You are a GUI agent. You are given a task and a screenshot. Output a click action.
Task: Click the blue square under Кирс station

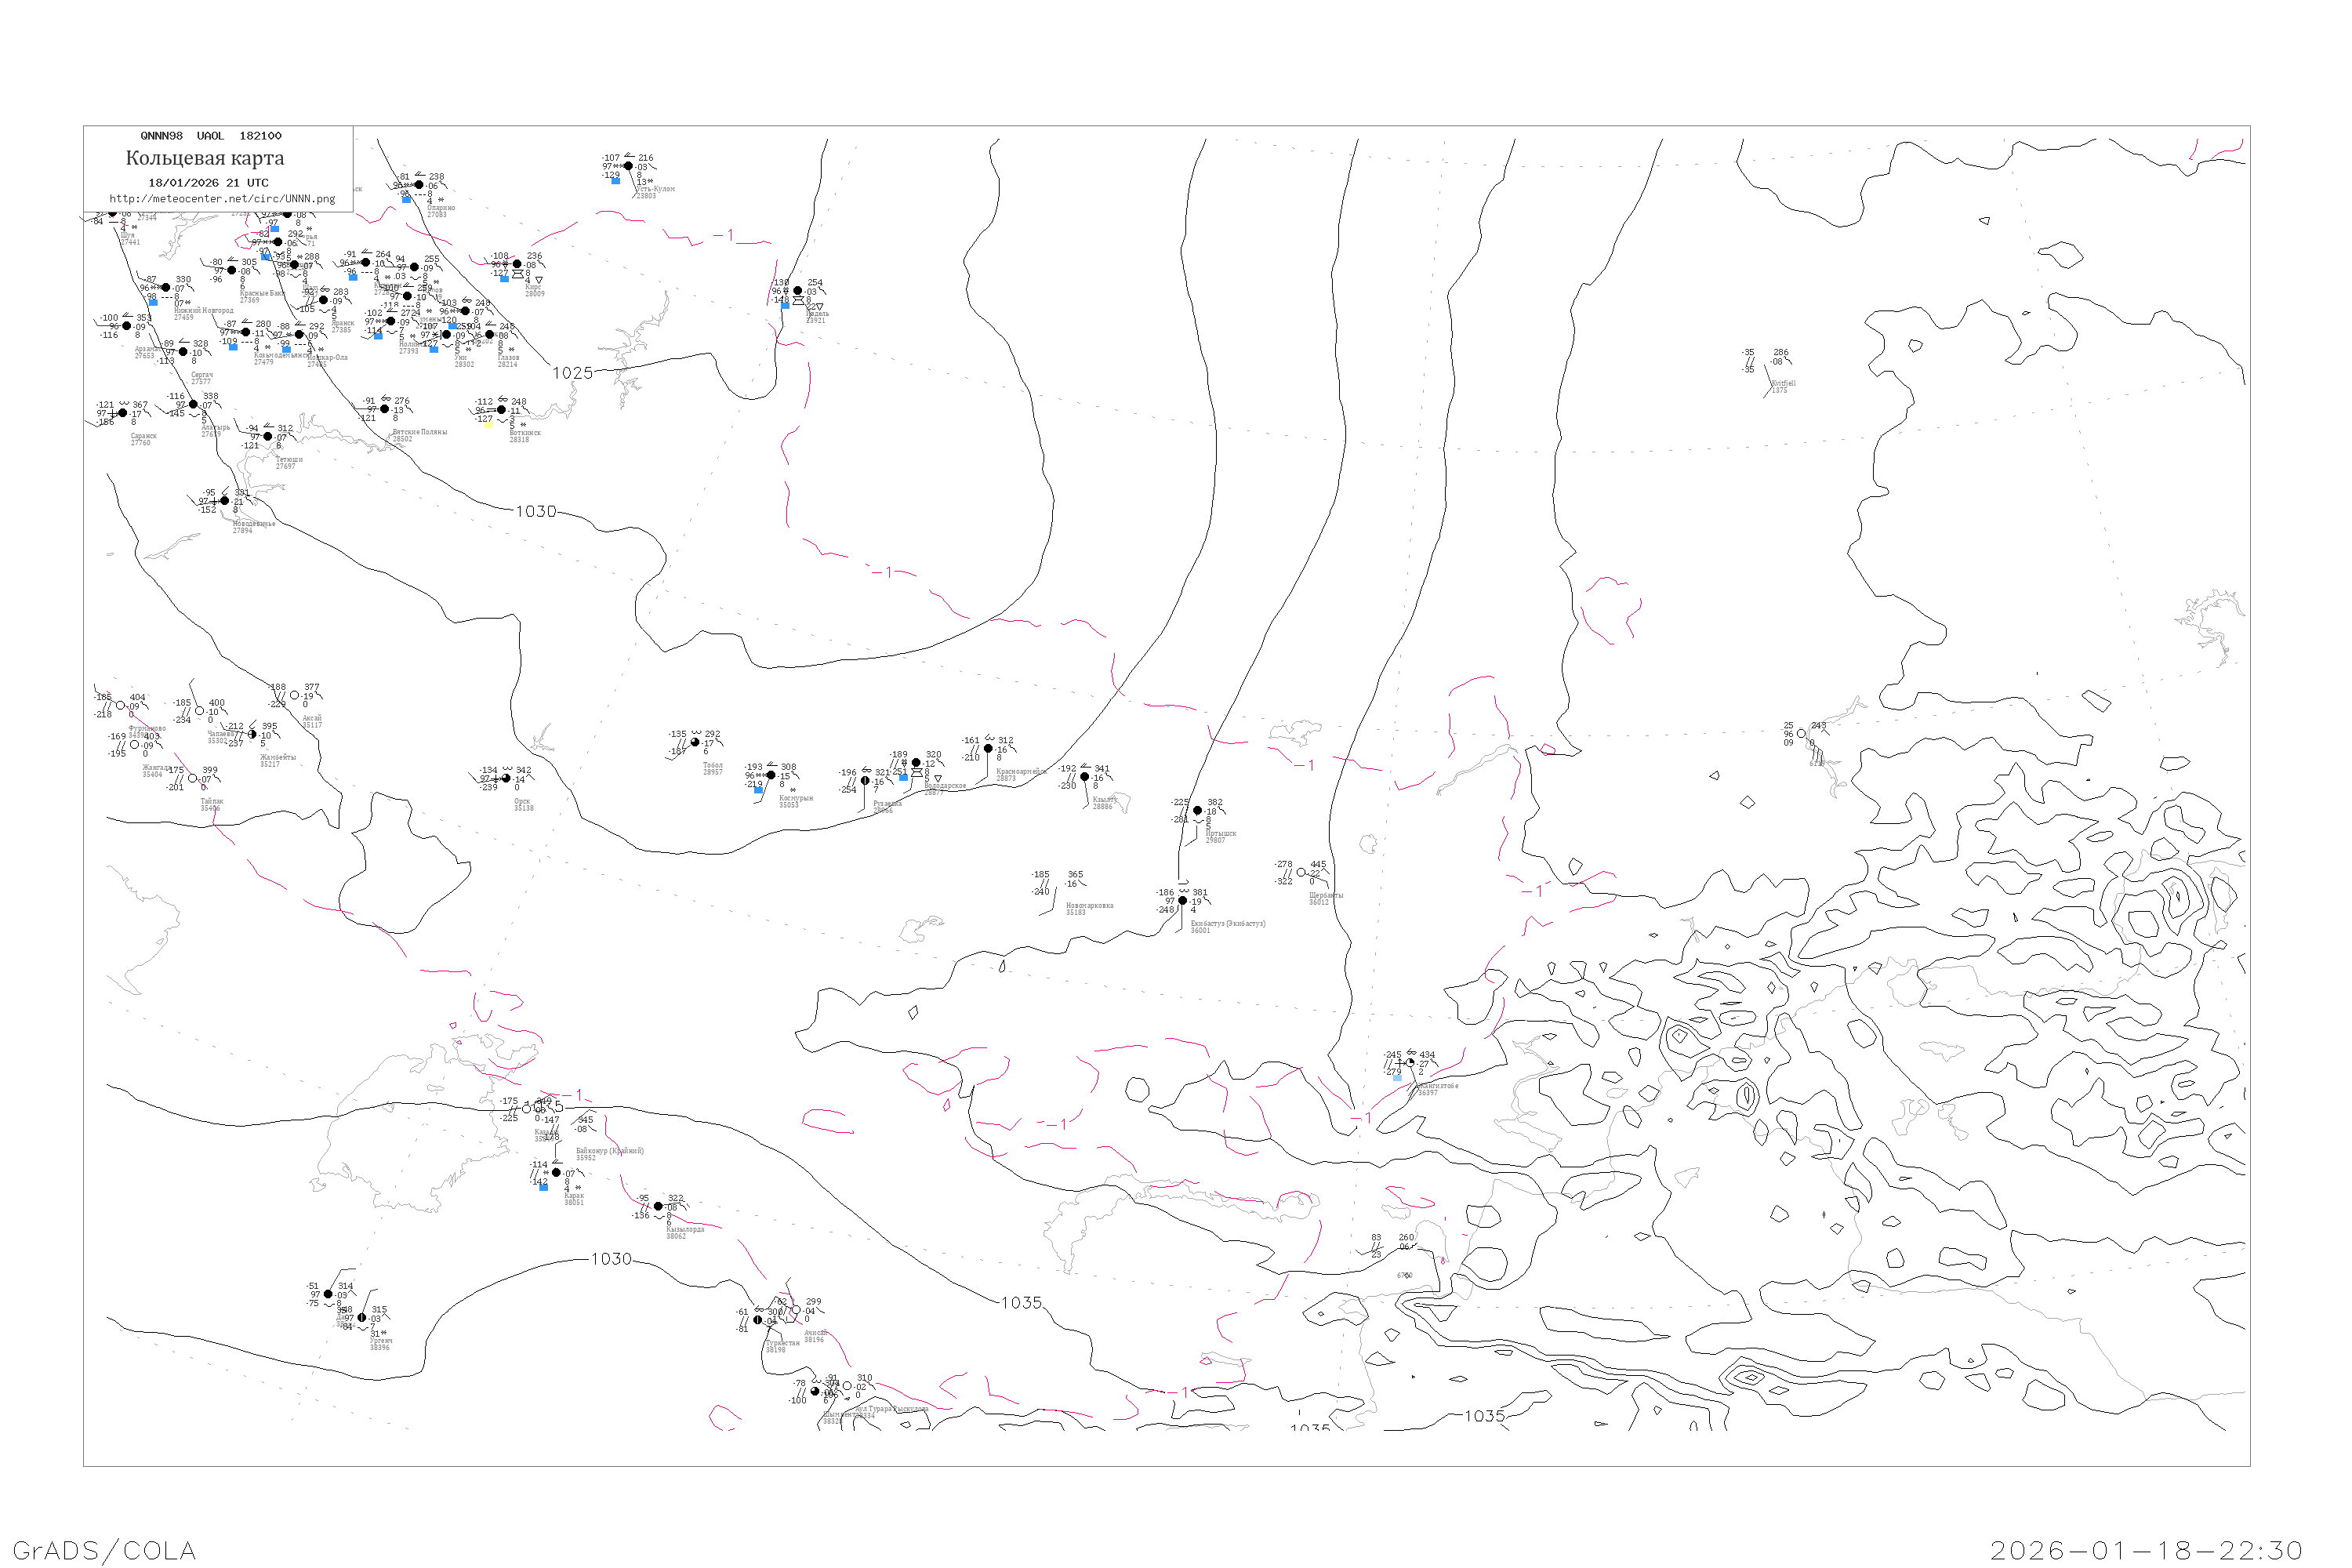[504, 279]
